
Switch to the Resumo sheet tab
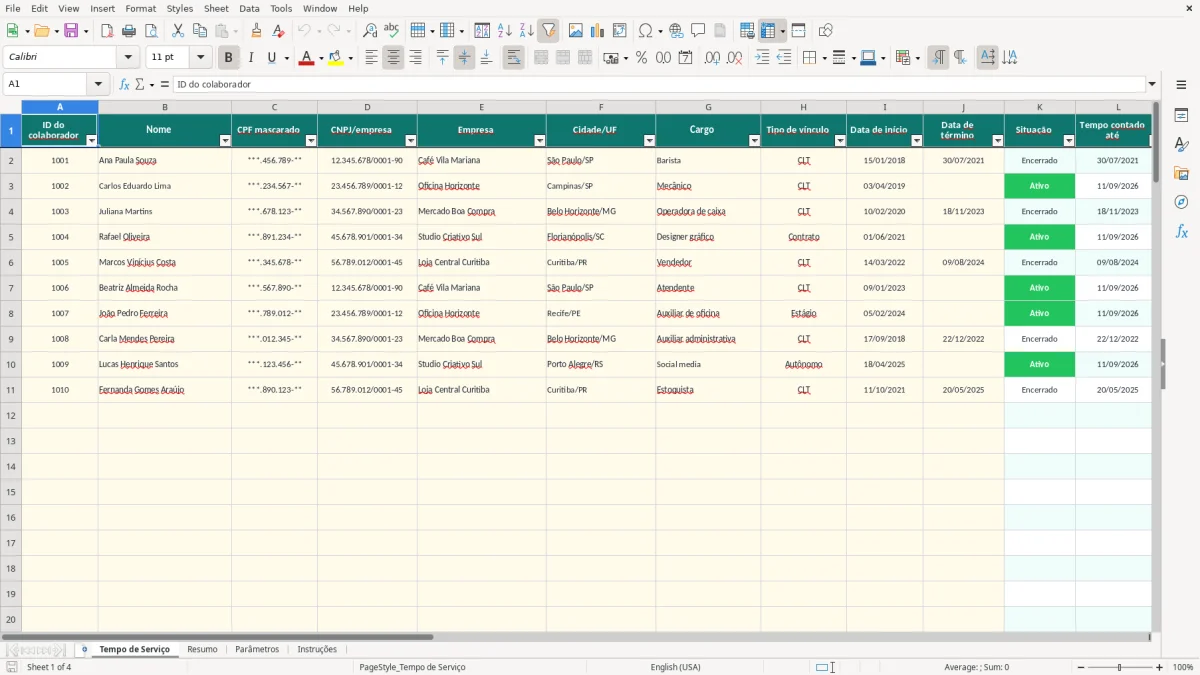point(202,650)
